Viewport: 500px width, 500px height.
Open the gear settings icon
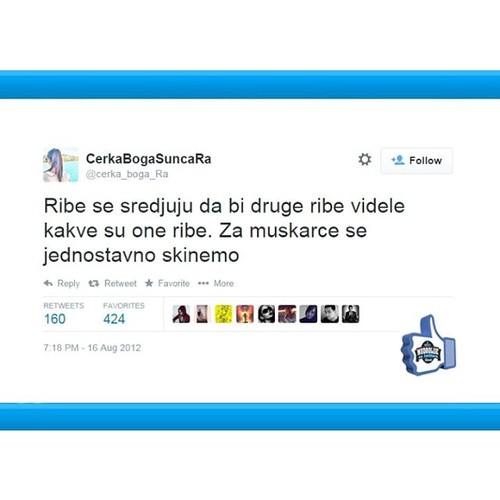pyautogui.click(x=365, y=159)
